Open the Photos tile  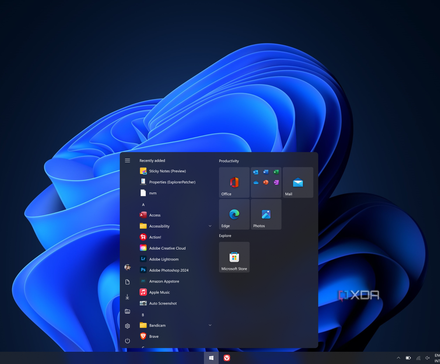(266, 214)
